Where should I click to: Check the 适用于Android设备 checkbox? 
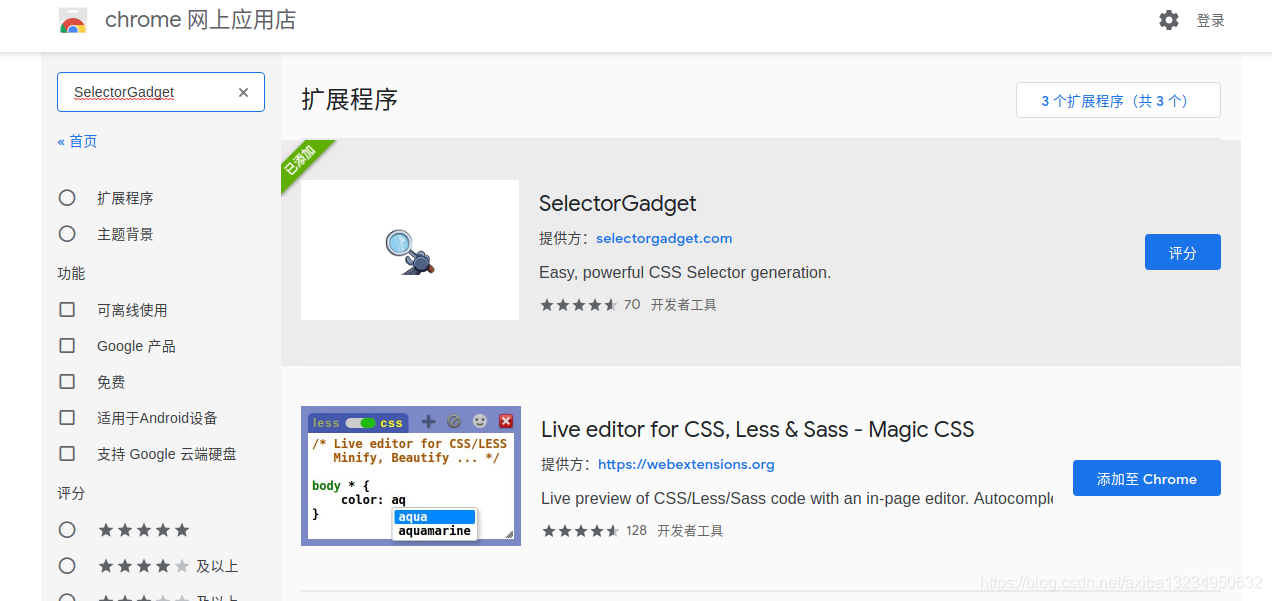point(67,418)
